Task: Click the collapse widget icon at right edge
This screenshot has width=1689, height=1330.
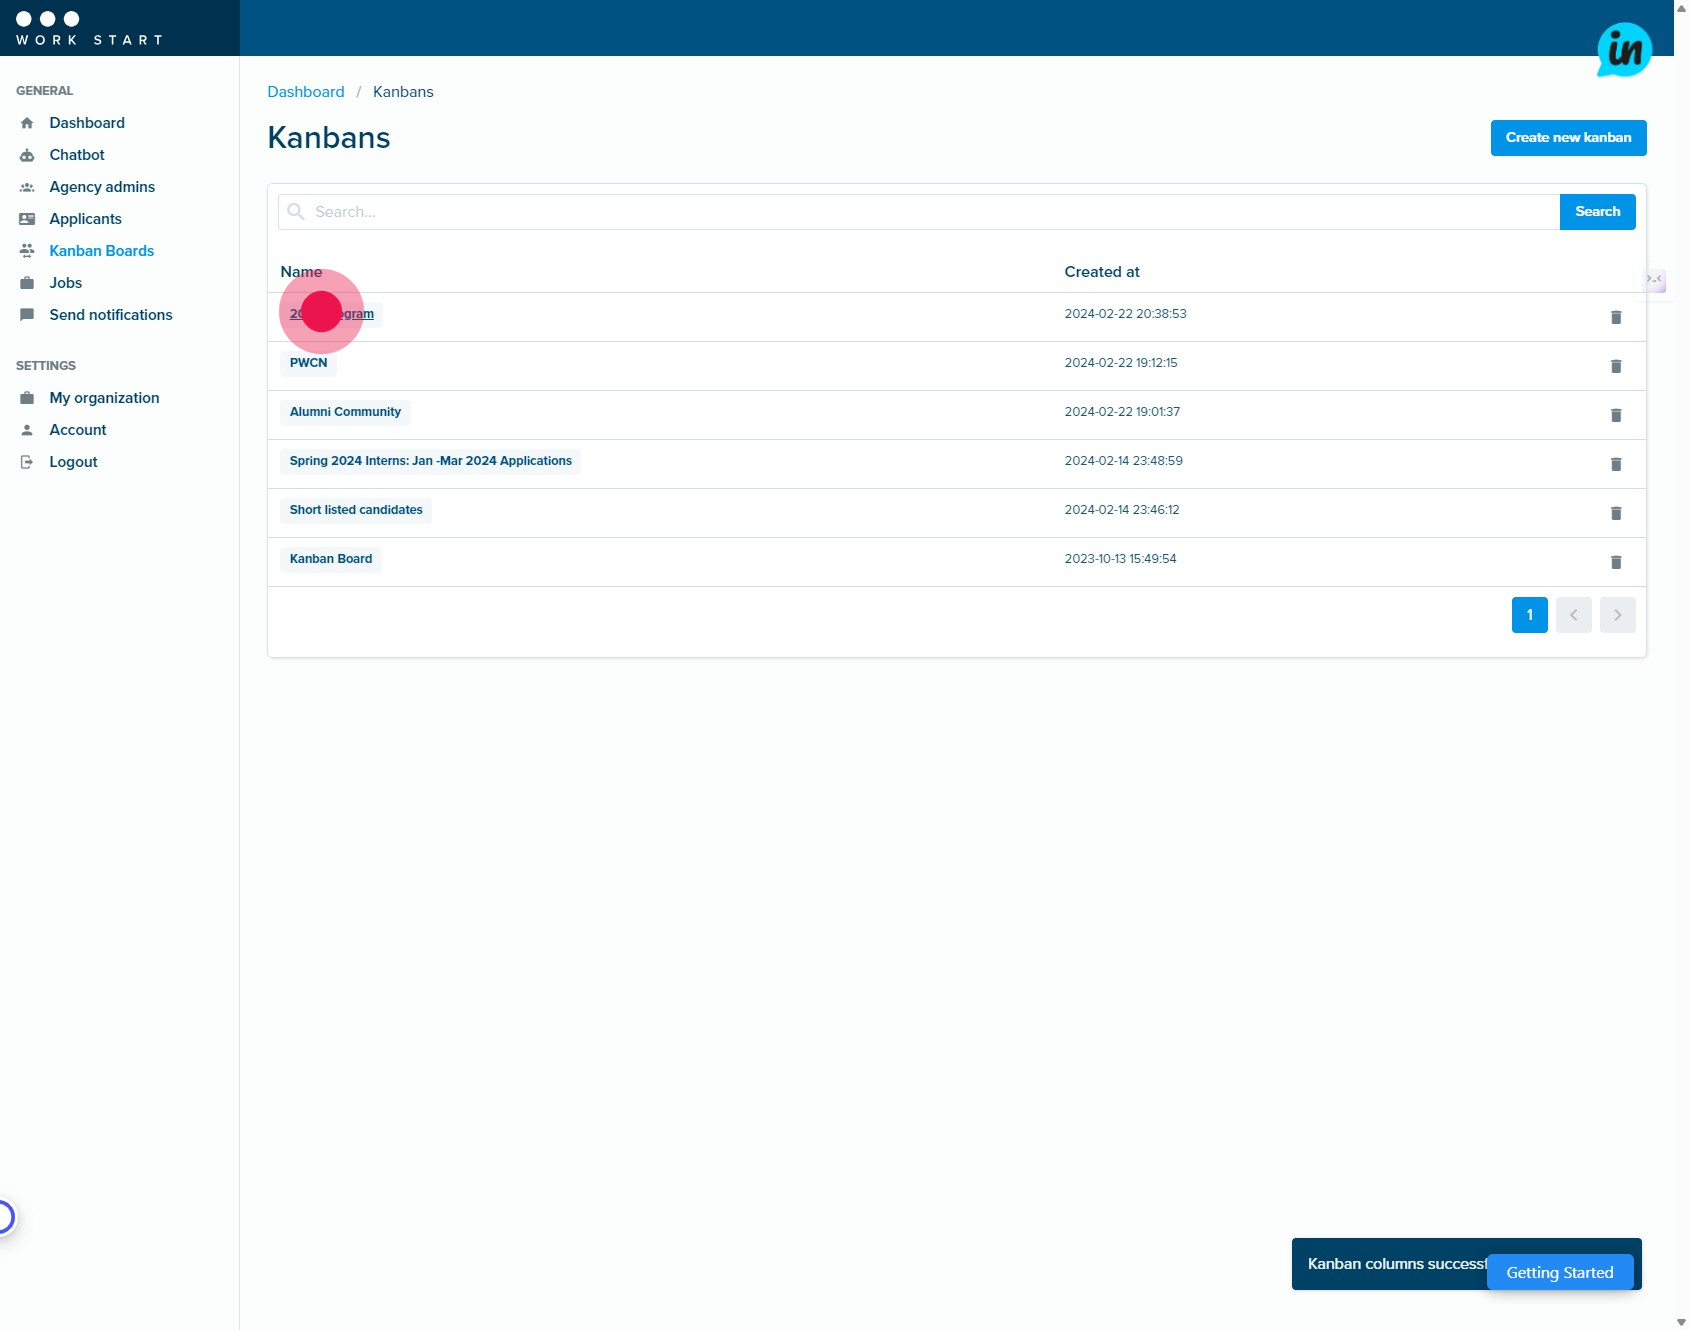Action: [1655, 280]
